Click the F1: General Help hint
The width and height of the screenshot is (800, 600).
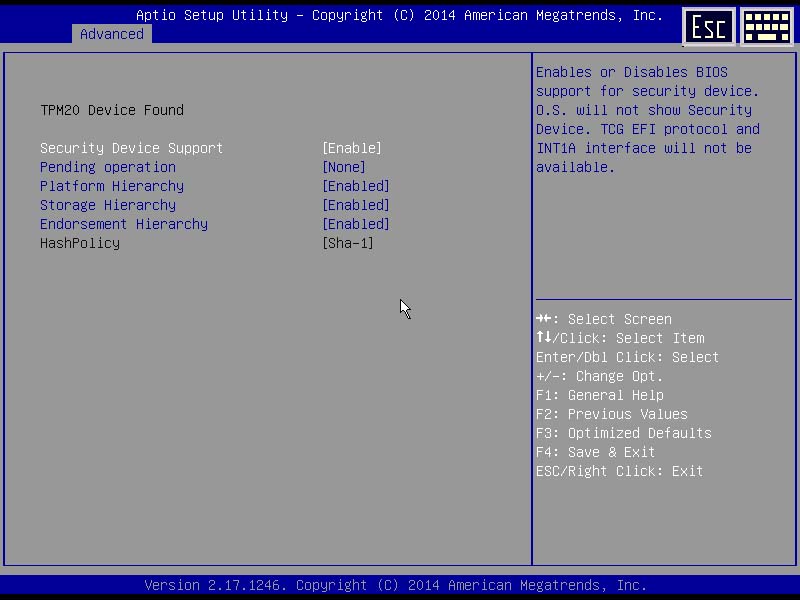point(599,395)
